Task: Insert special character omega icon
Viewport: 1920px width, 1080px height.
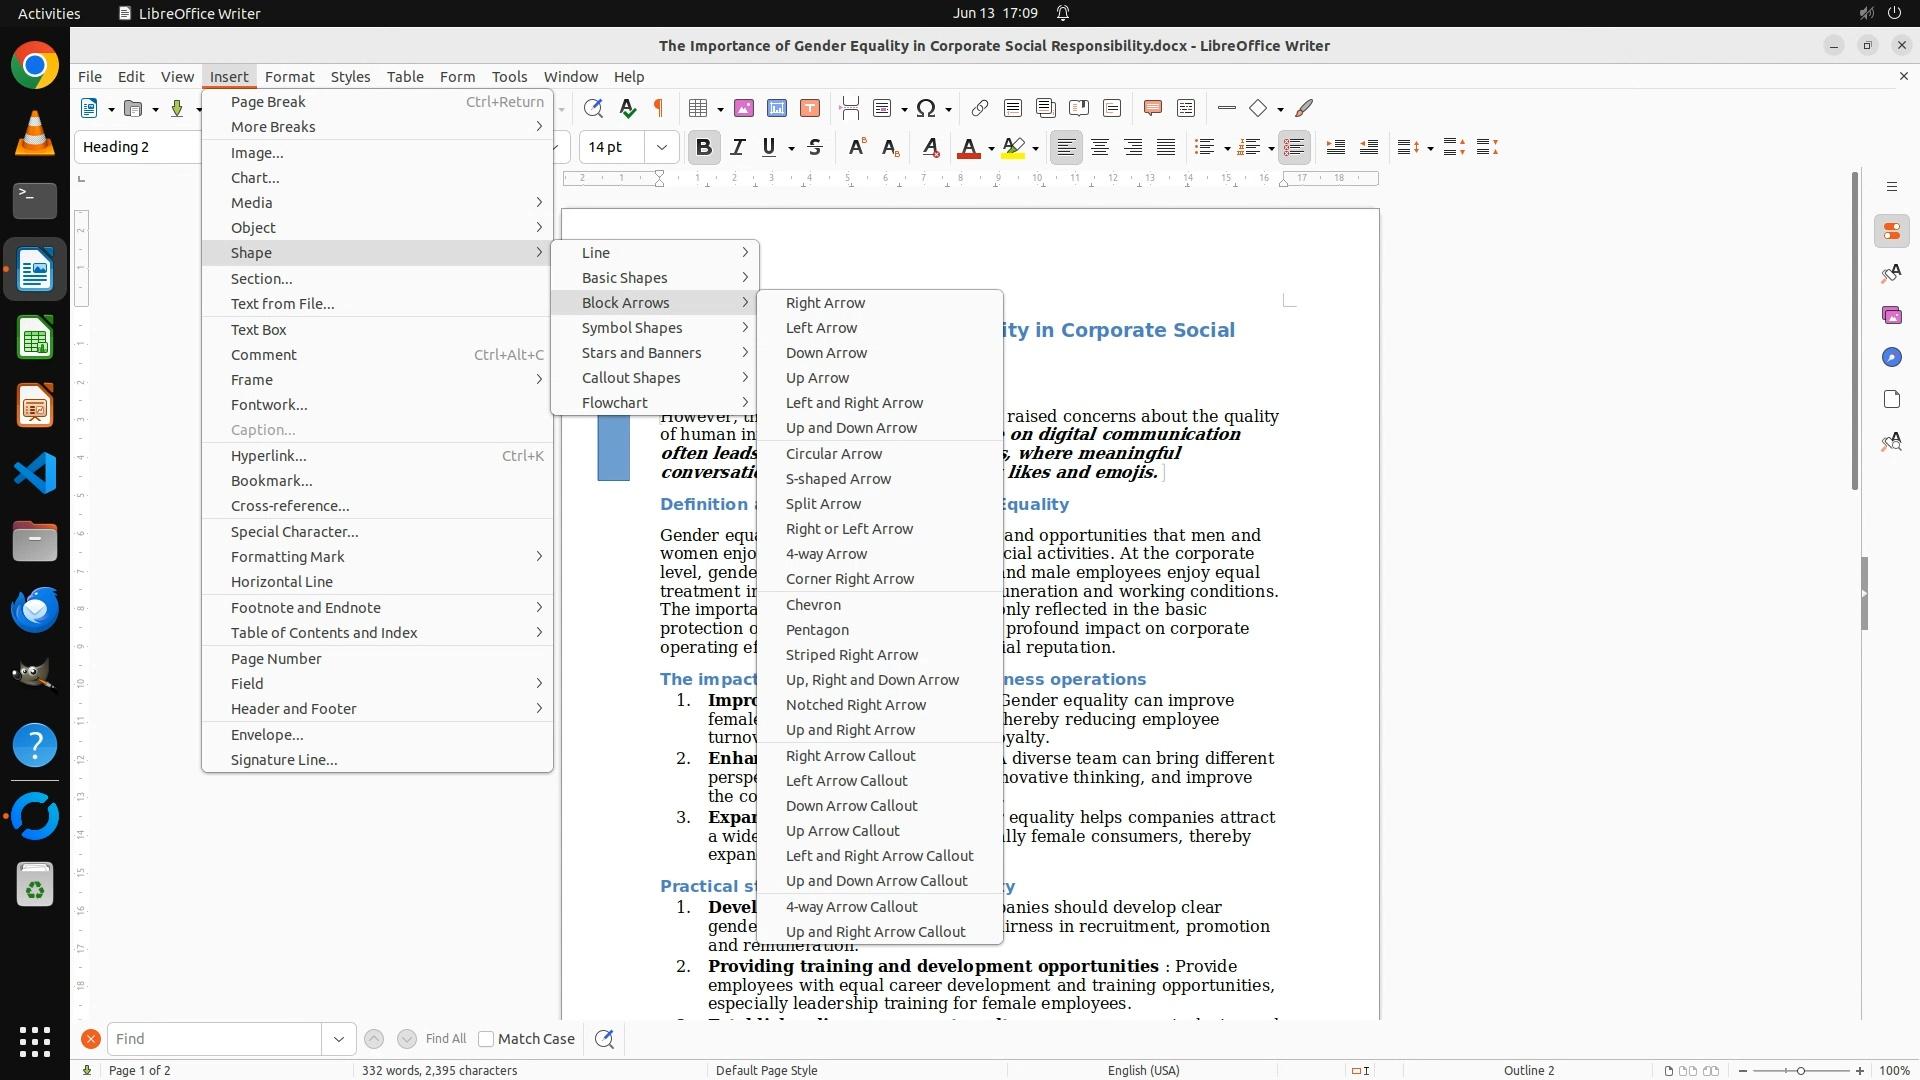Action: click(x=926, y=108)
